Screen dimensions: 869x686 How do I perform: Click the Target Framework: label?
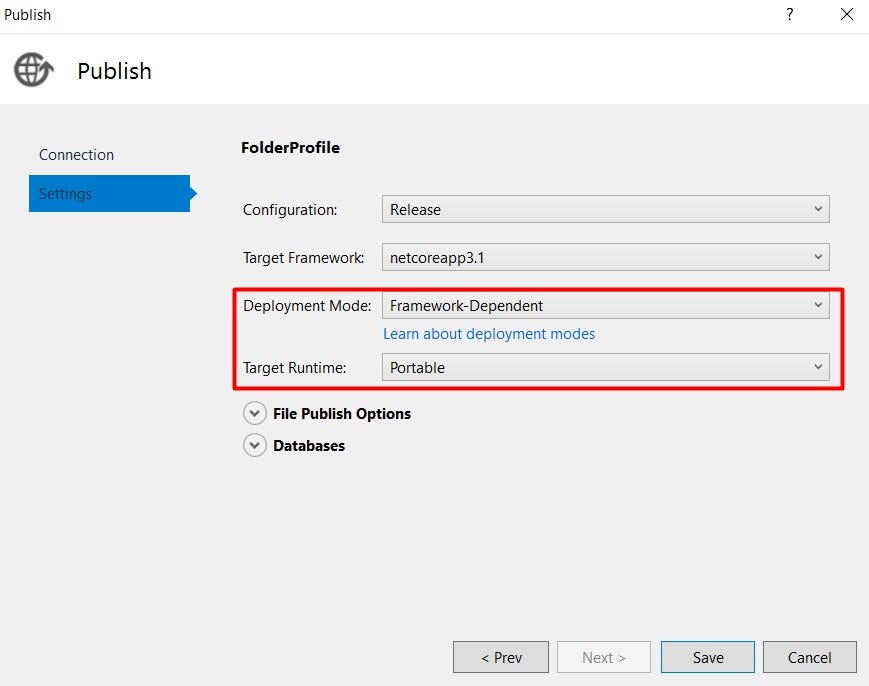[x=304, y=258]
